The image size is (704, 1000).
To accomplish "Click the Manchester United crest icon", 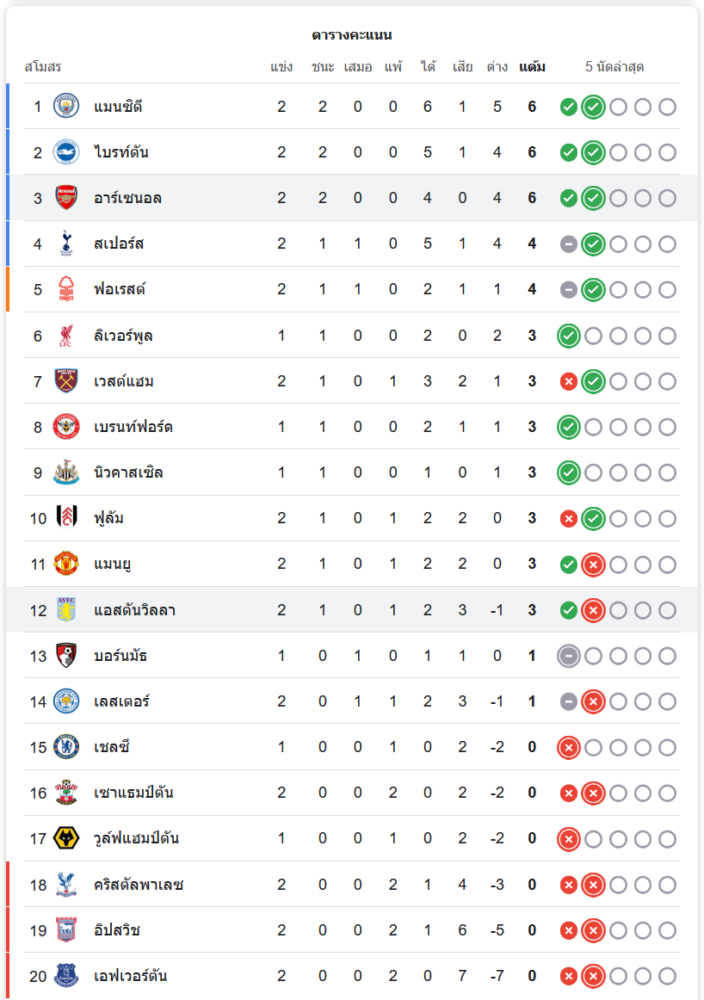I will (x=66, y=564).
